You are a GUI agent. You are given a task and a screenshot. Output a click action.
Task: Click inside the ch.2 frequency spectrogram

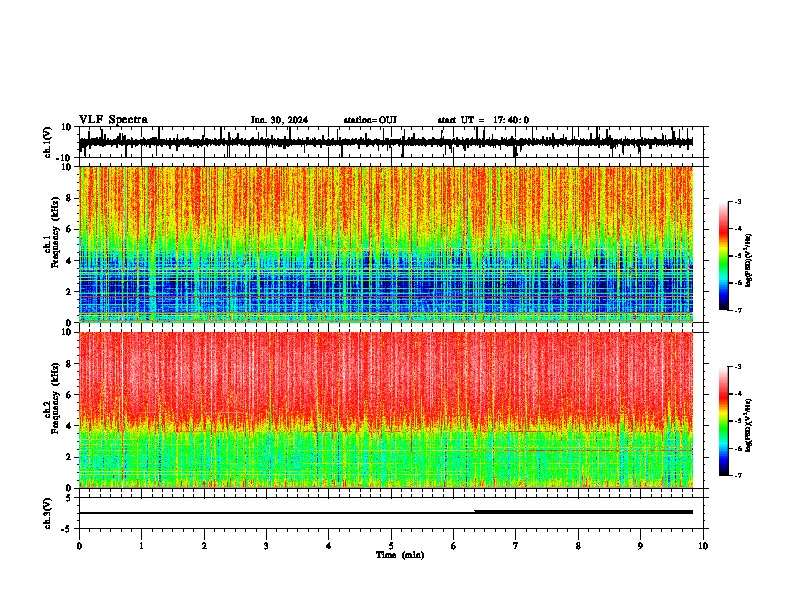[386, 410]
